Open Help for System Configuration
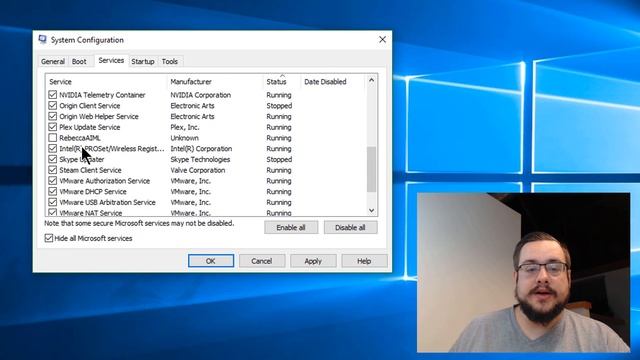Screen dimensions: 640x360 click(x=364, y=261)
